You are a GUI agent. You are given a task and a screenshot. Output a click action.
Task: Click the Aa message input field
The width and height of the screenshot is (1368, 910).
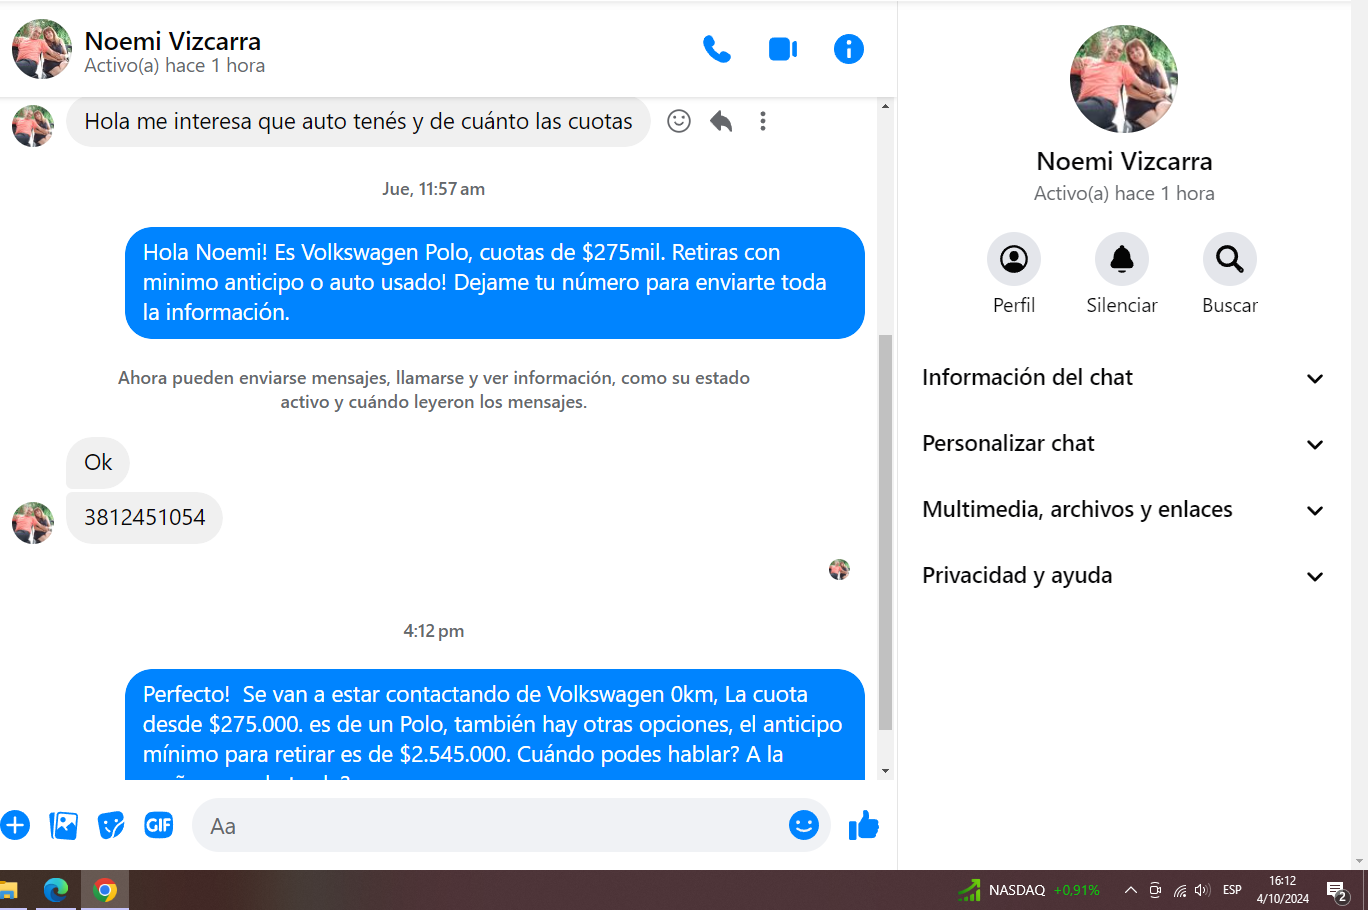pos(490,826)
